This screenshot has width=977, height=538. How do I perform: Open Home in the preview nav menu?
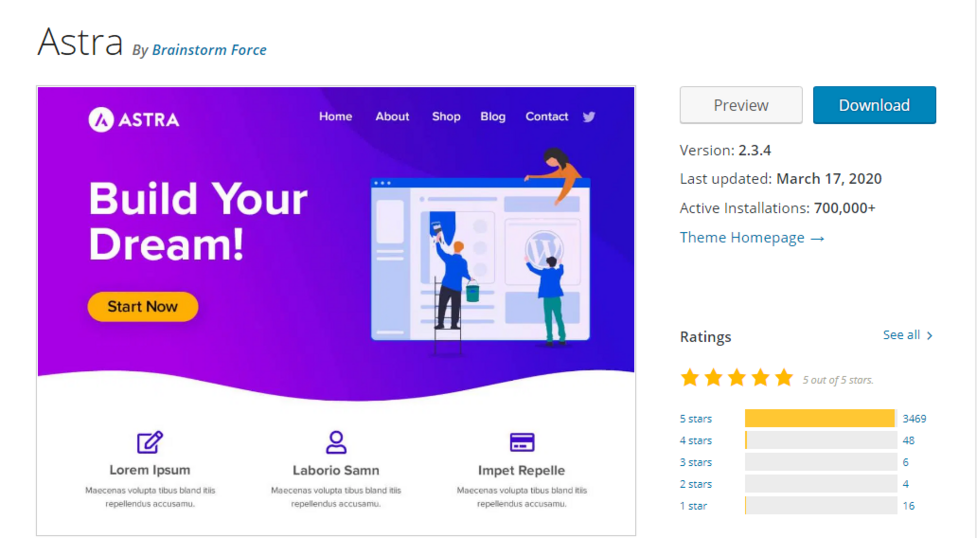[335, 117]
